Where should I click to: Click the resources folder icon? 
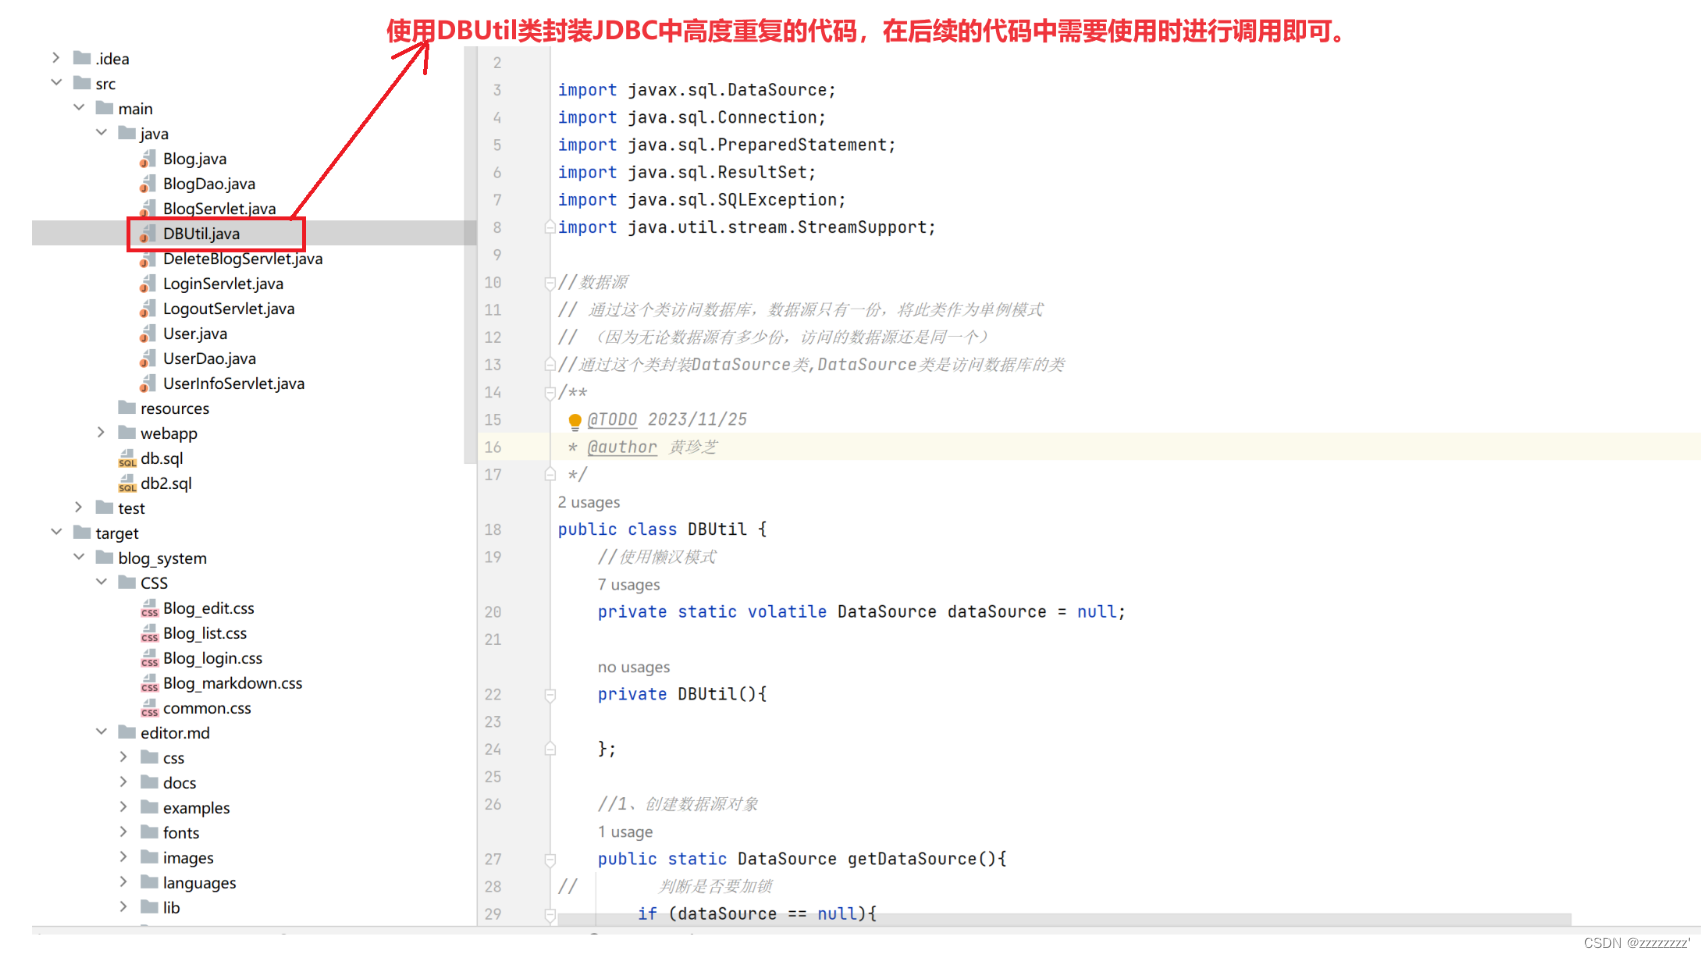tap(127, 408)
